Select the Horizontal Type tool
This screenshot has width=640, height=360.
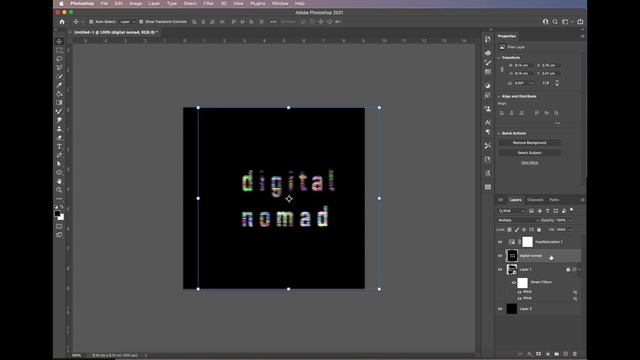[59, 146]
